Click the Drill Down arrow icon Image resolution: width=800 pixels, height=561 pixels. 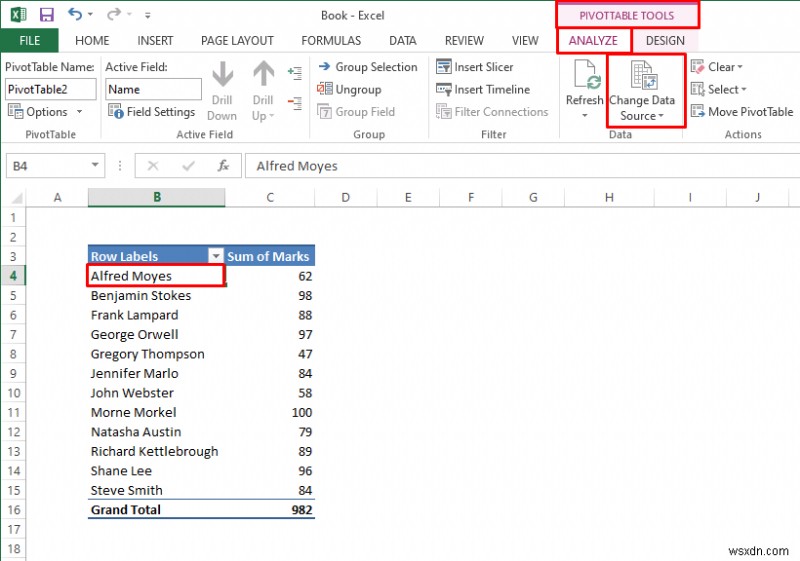pos(222,73)
